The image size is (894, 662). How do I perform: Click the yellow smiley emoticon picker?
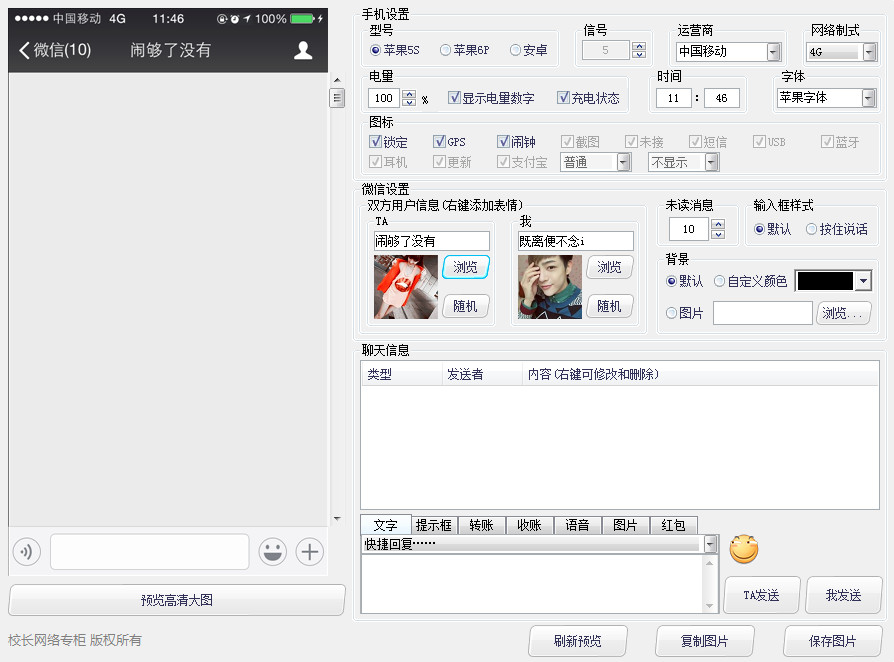click(x=744, y=548)
